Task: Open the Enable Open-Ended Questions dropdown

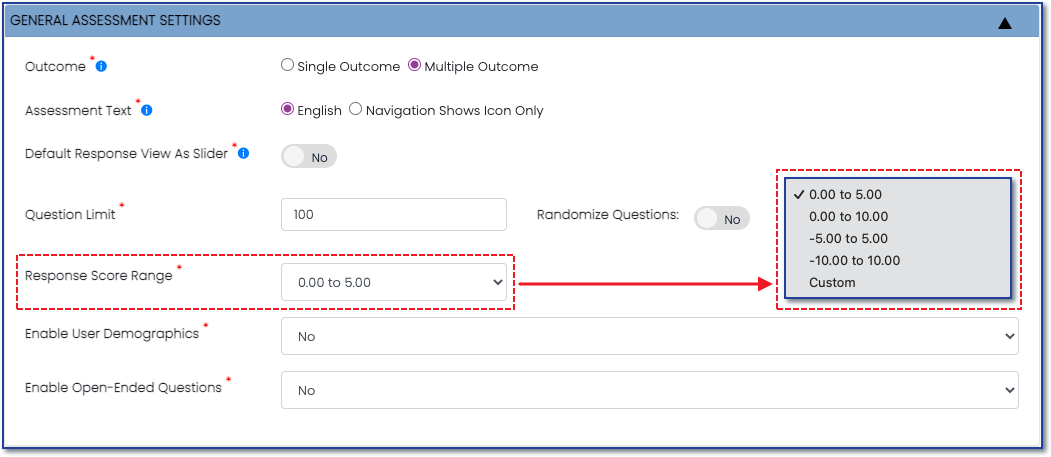Action: coord(650,390)
